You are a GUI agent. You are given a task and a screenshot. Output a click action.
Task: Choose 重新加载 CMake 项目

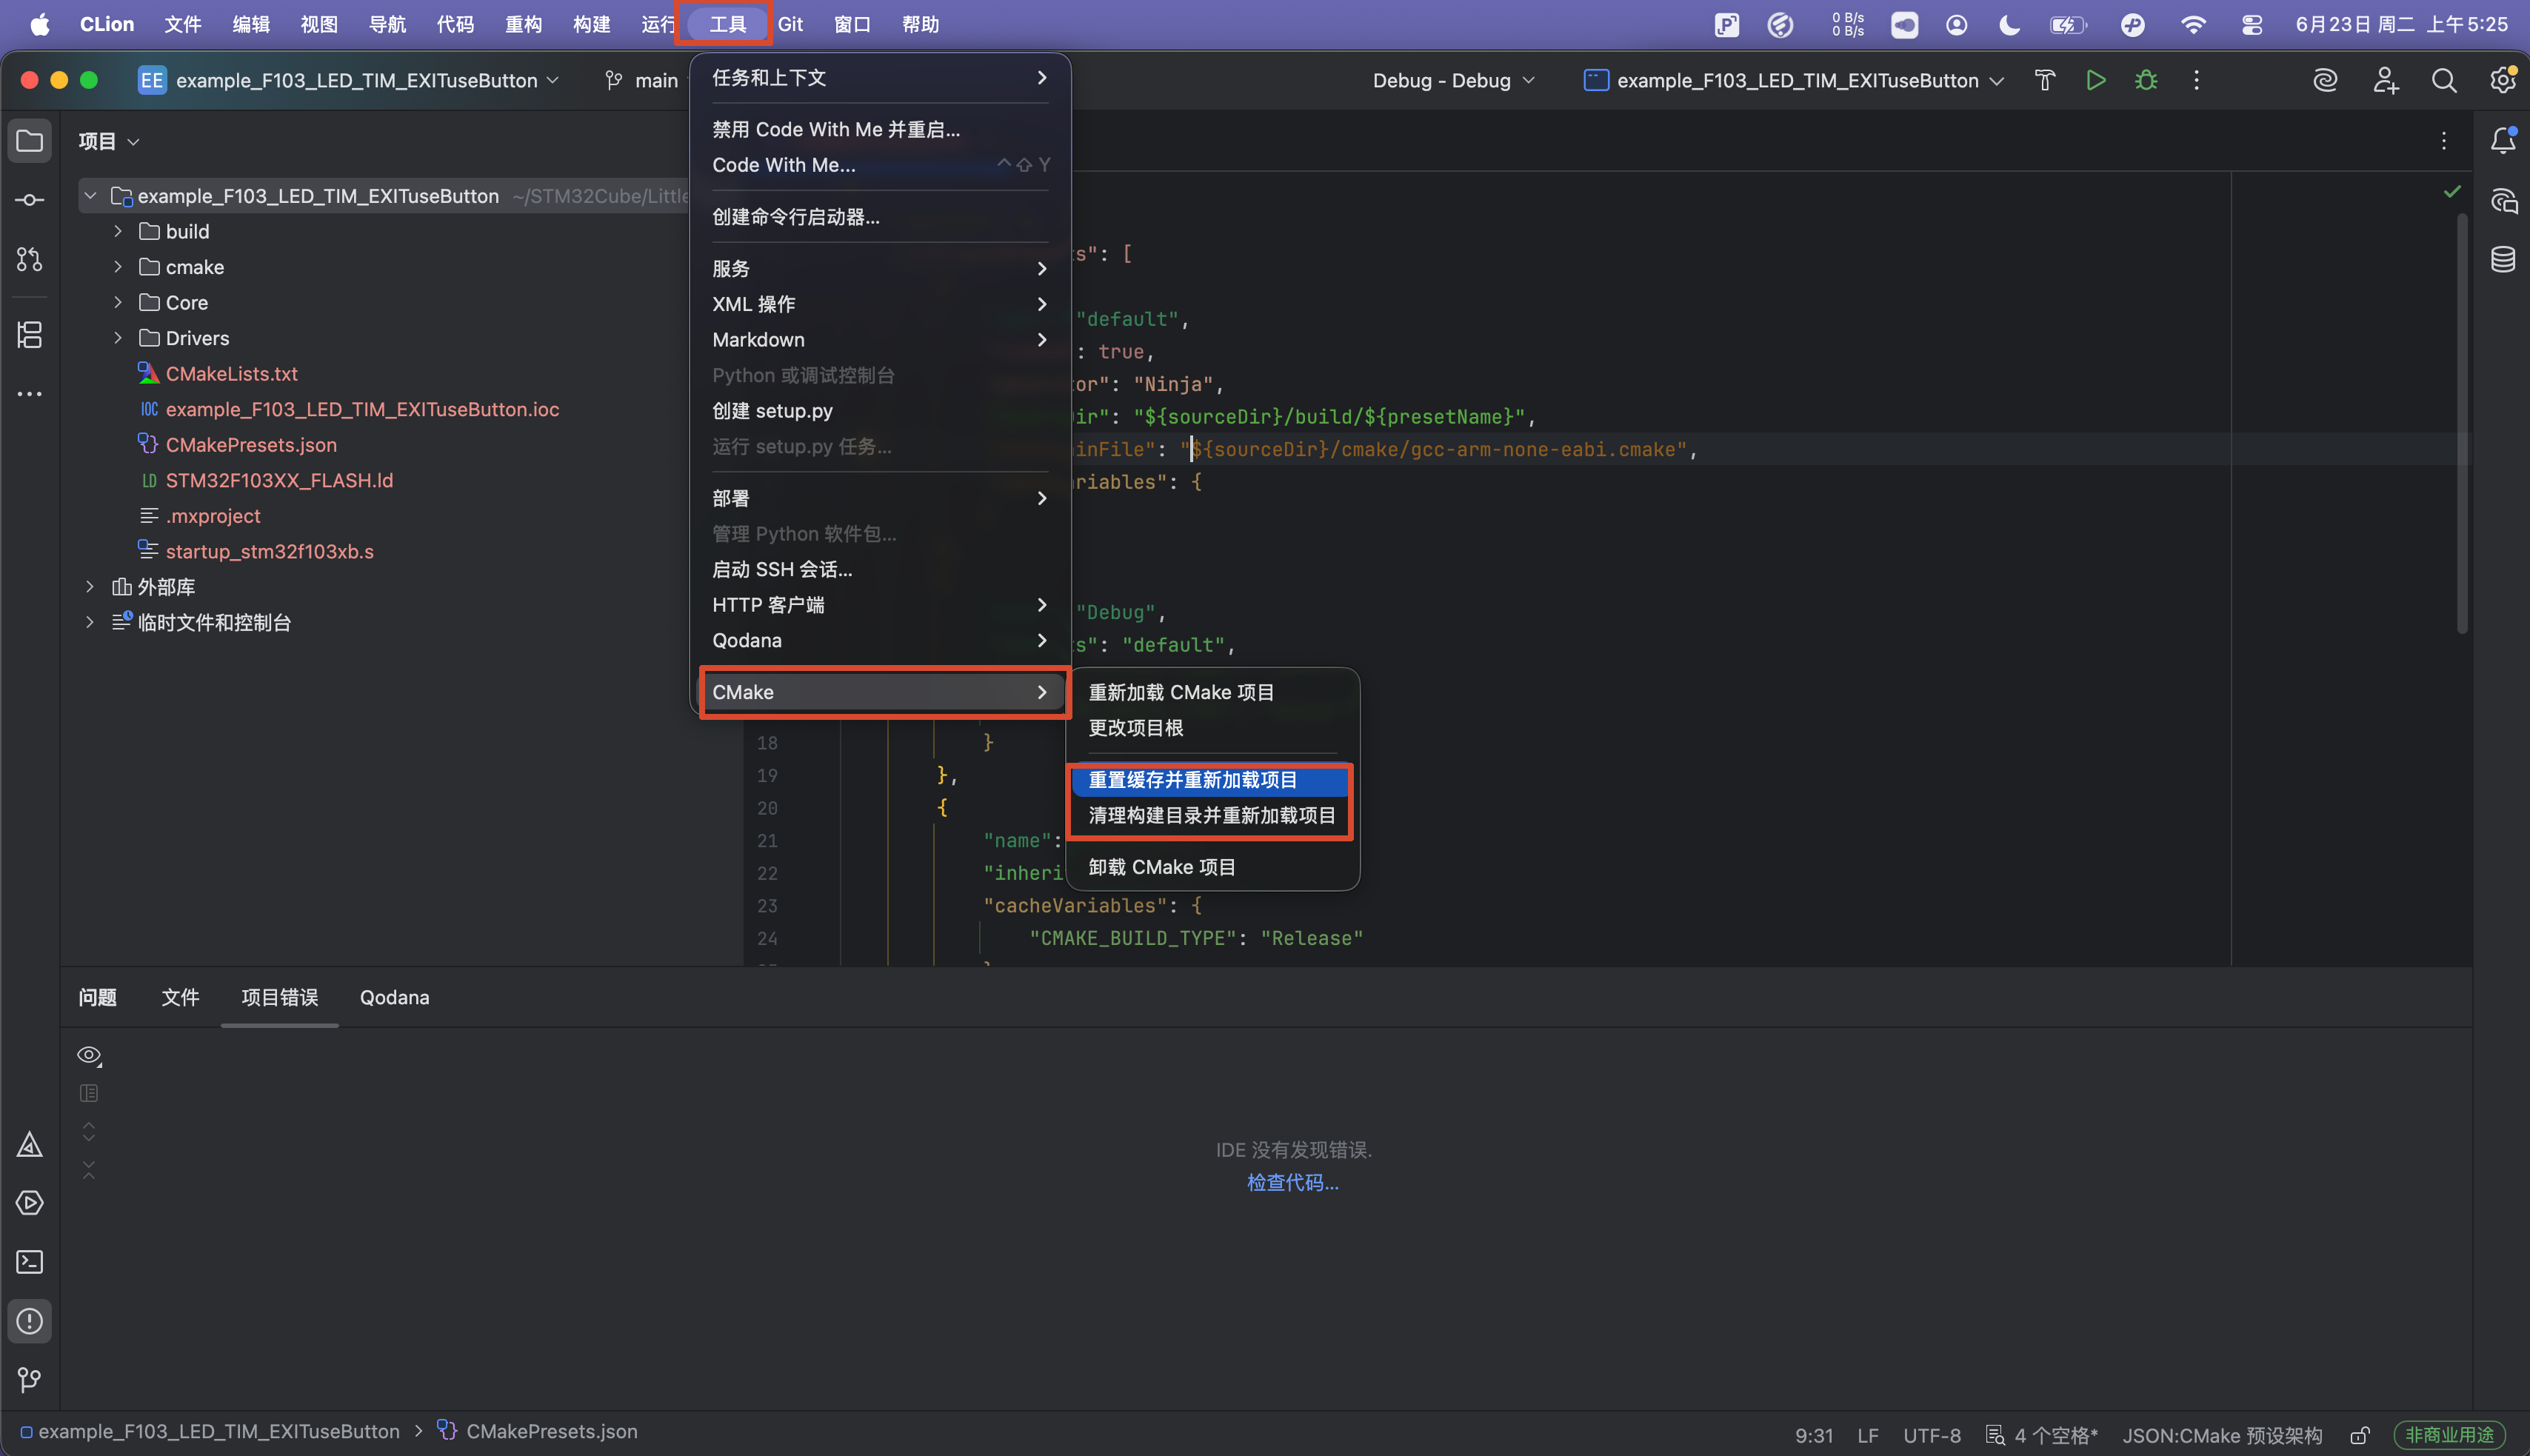coord(1212,692)
